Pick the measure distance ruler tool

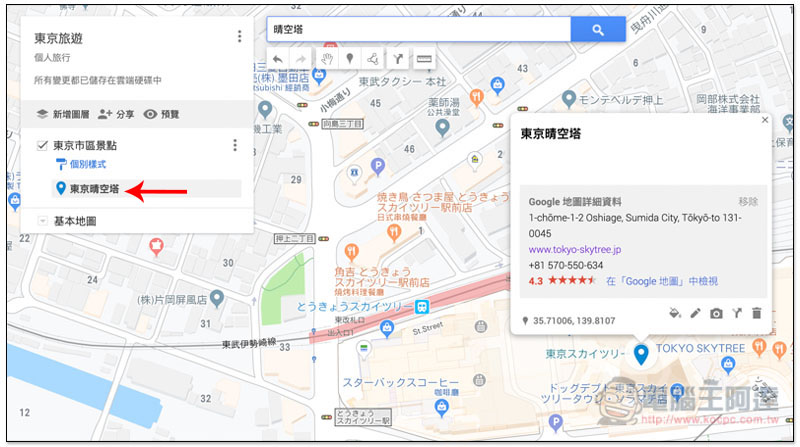tap(423, 59)
